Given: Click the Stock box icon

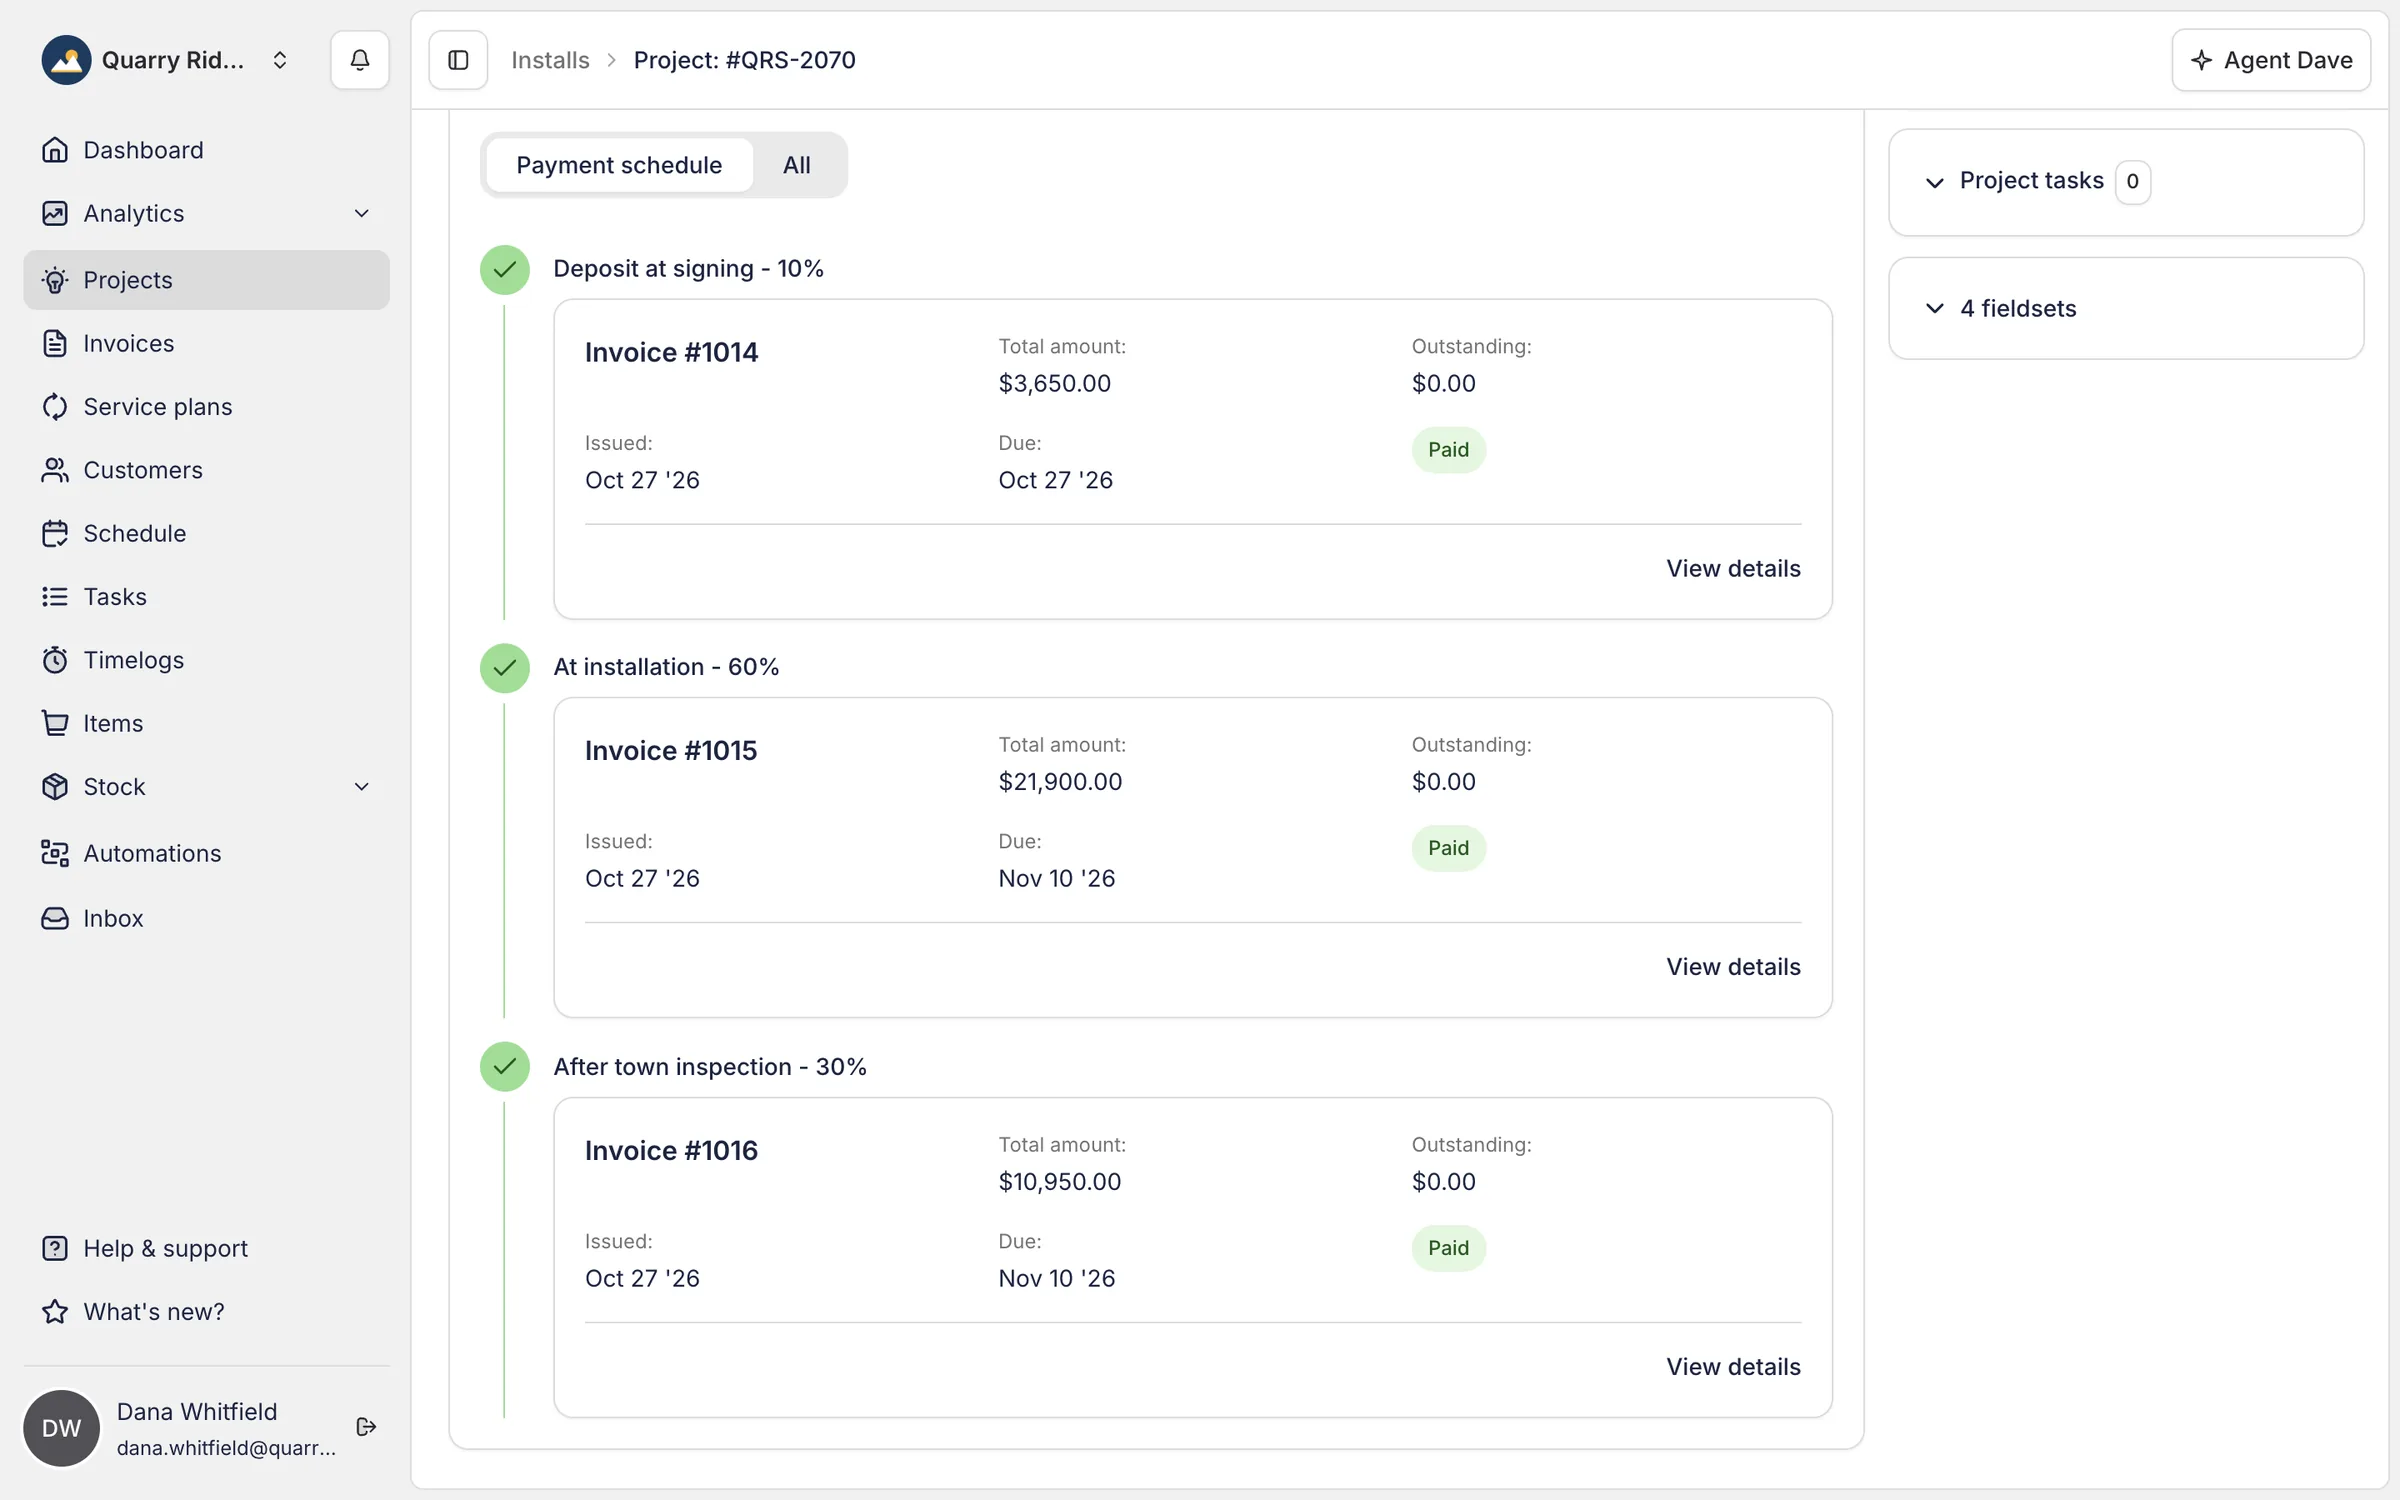Looking at the screenshot, I should click(55, 787).
